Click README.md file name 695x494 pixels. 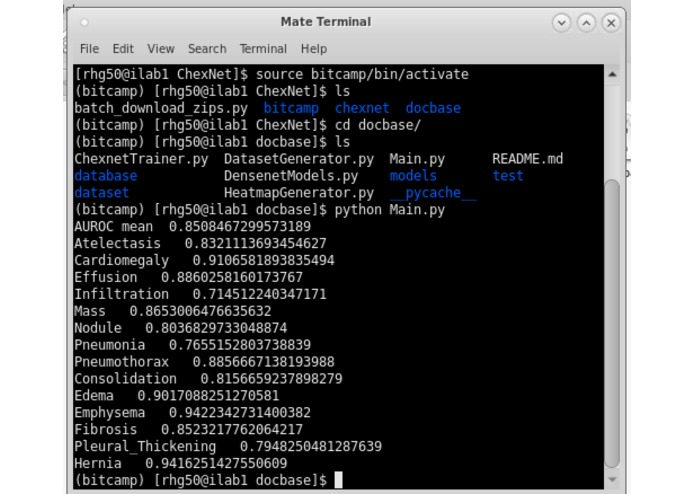[527, 159]
